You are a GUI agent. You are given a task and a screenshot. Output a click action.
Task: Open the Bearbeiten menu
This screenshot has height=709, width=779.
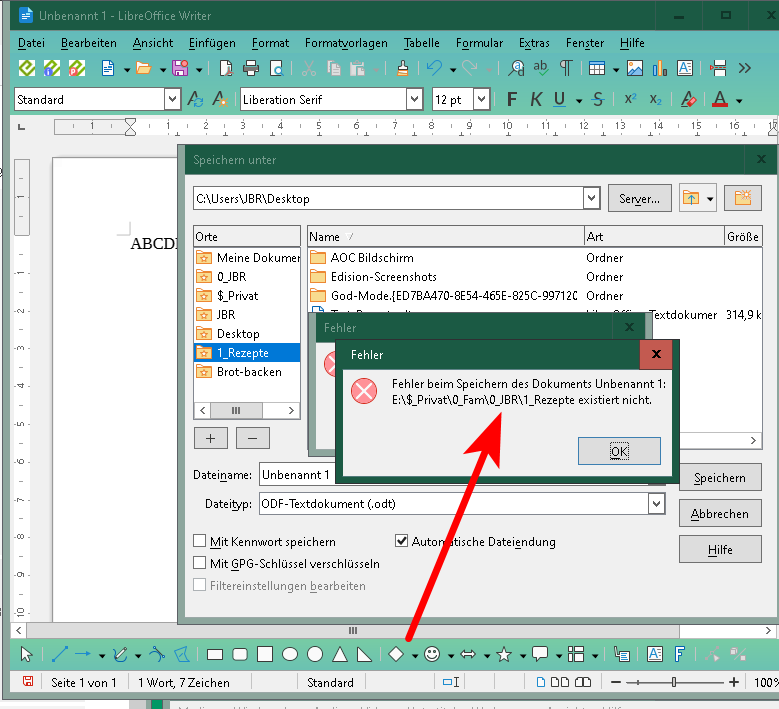coord(88,43)
